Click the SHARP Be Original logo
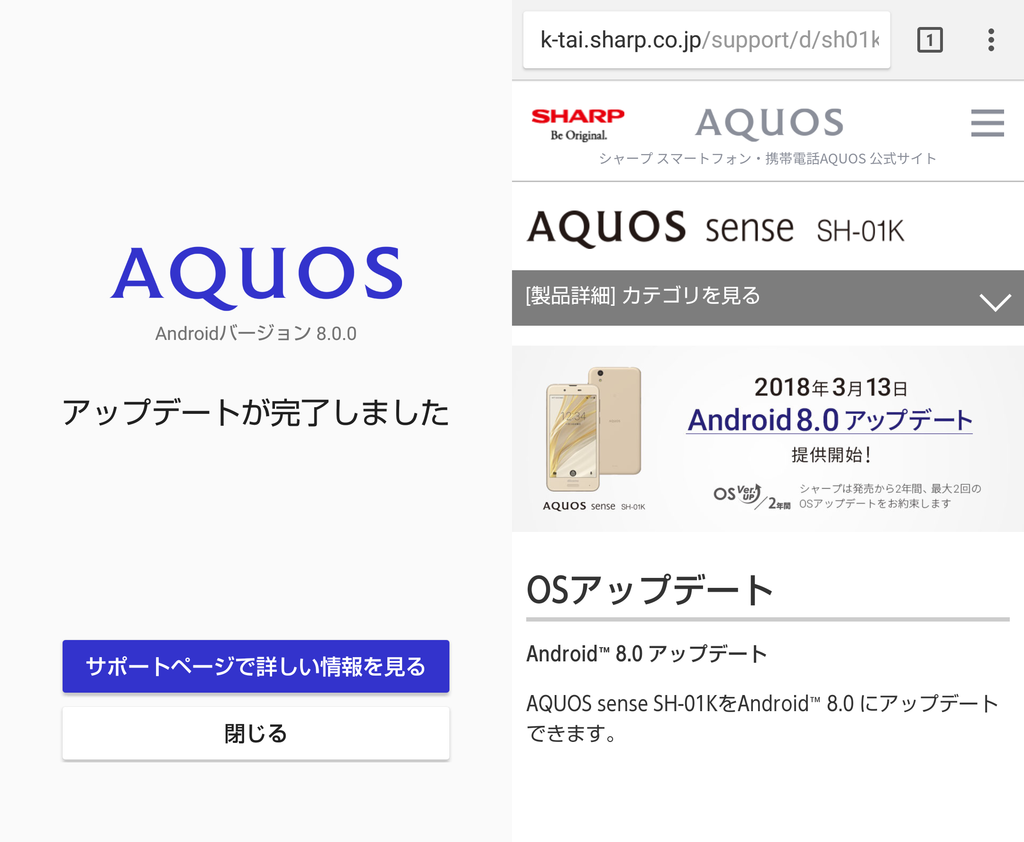Screen dimensions: 1024x842 click(x=578, y=124)
